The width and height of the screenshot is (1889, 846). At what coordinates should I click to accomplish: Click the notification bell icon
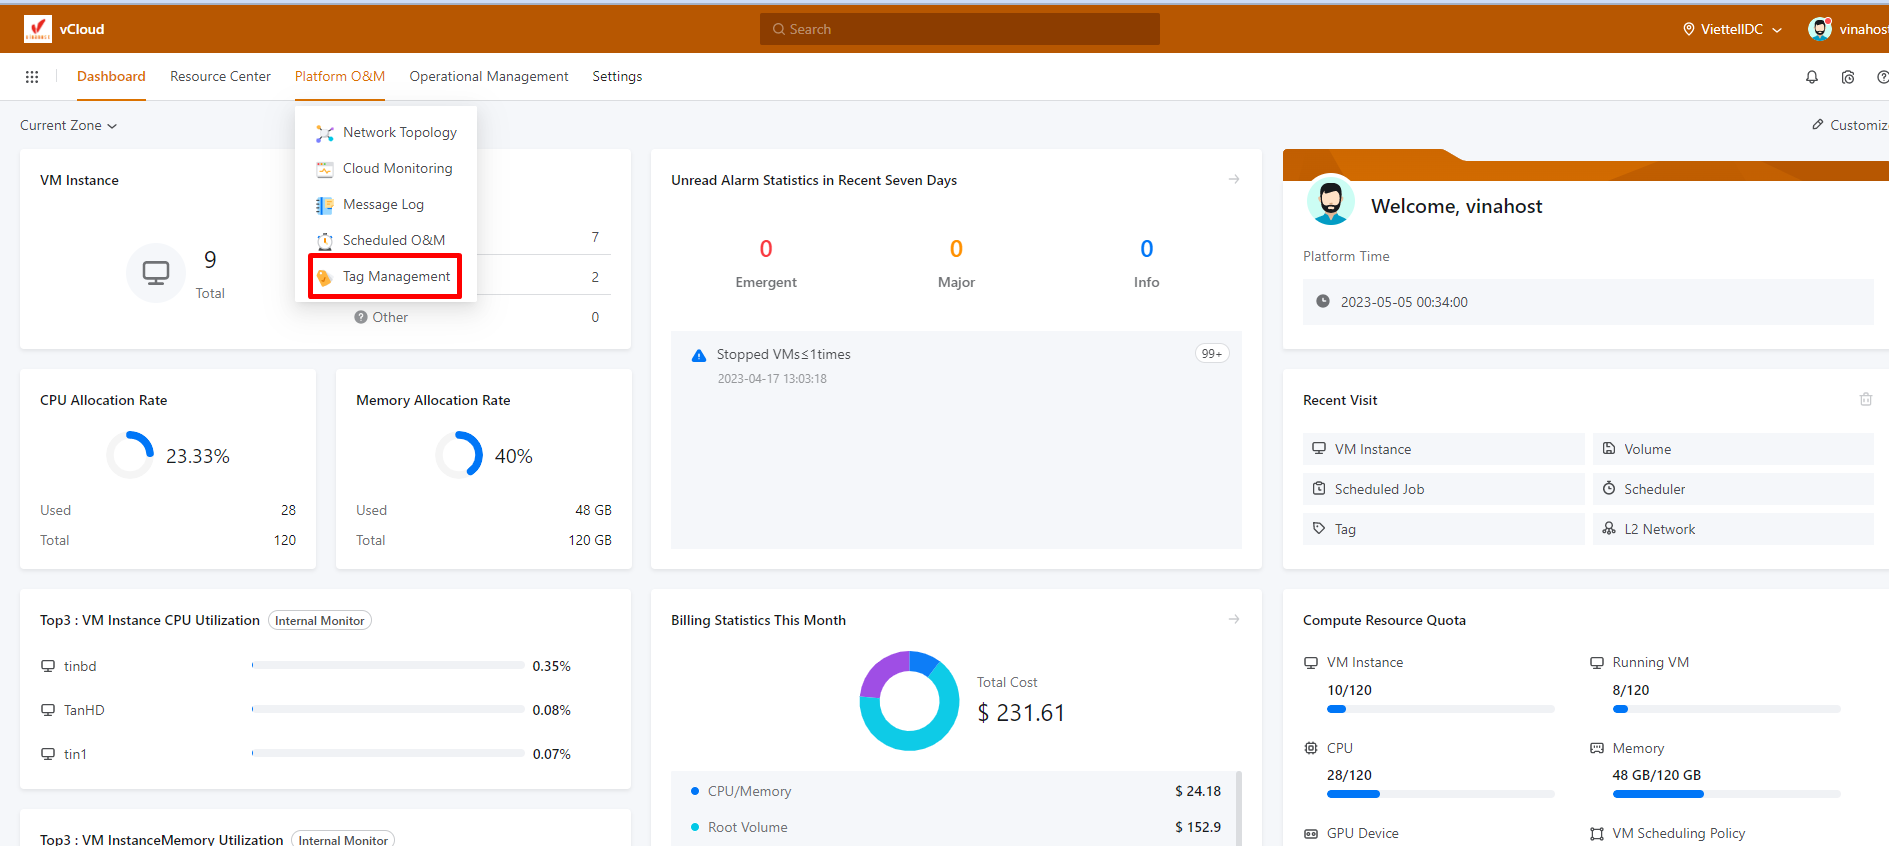click(1811, 77)
